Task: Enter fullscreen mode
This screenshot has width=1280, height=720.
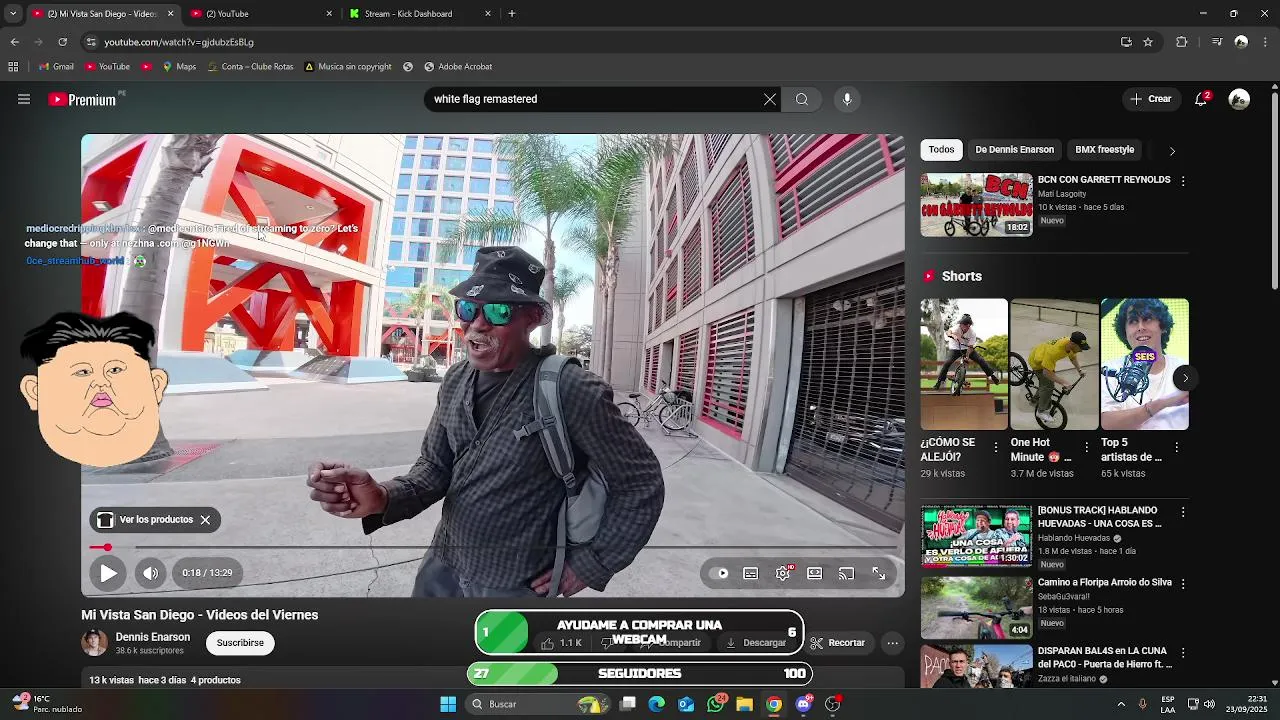Action: (879, 573)
